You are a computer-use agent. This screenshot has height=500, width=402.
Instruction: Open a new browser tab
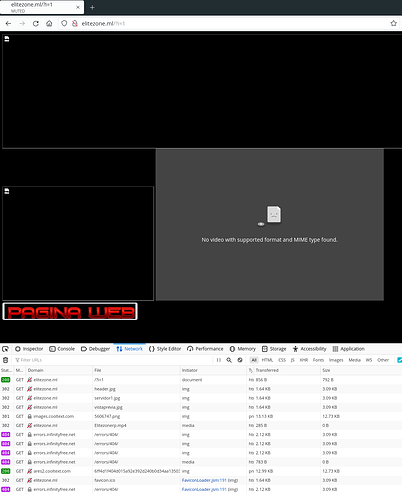tap(92, 7)
